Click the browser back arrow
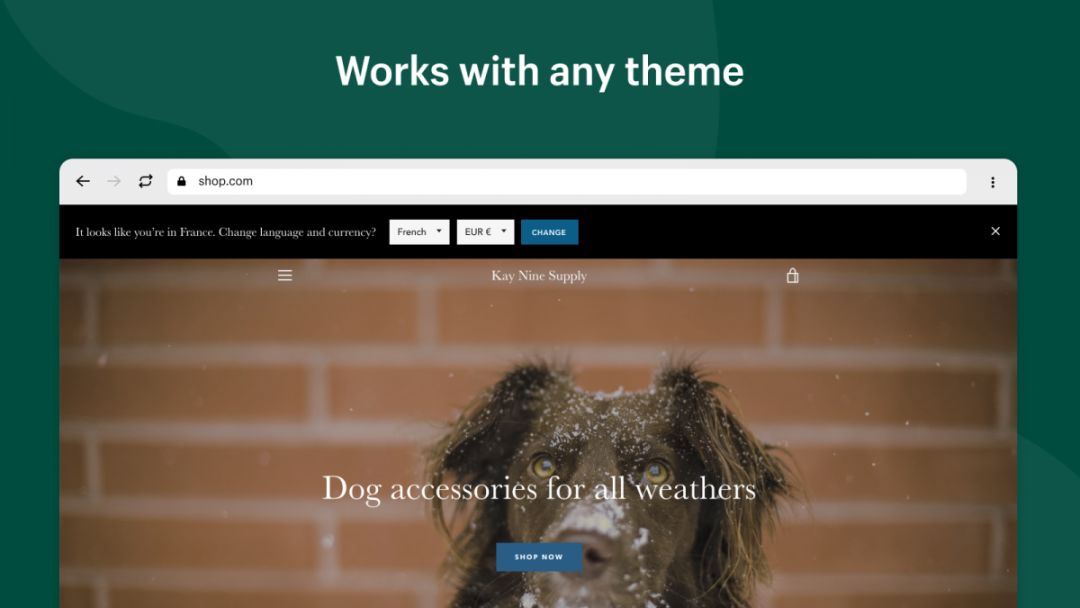Viewport: 1080px width, 608px height. [83, 181]
